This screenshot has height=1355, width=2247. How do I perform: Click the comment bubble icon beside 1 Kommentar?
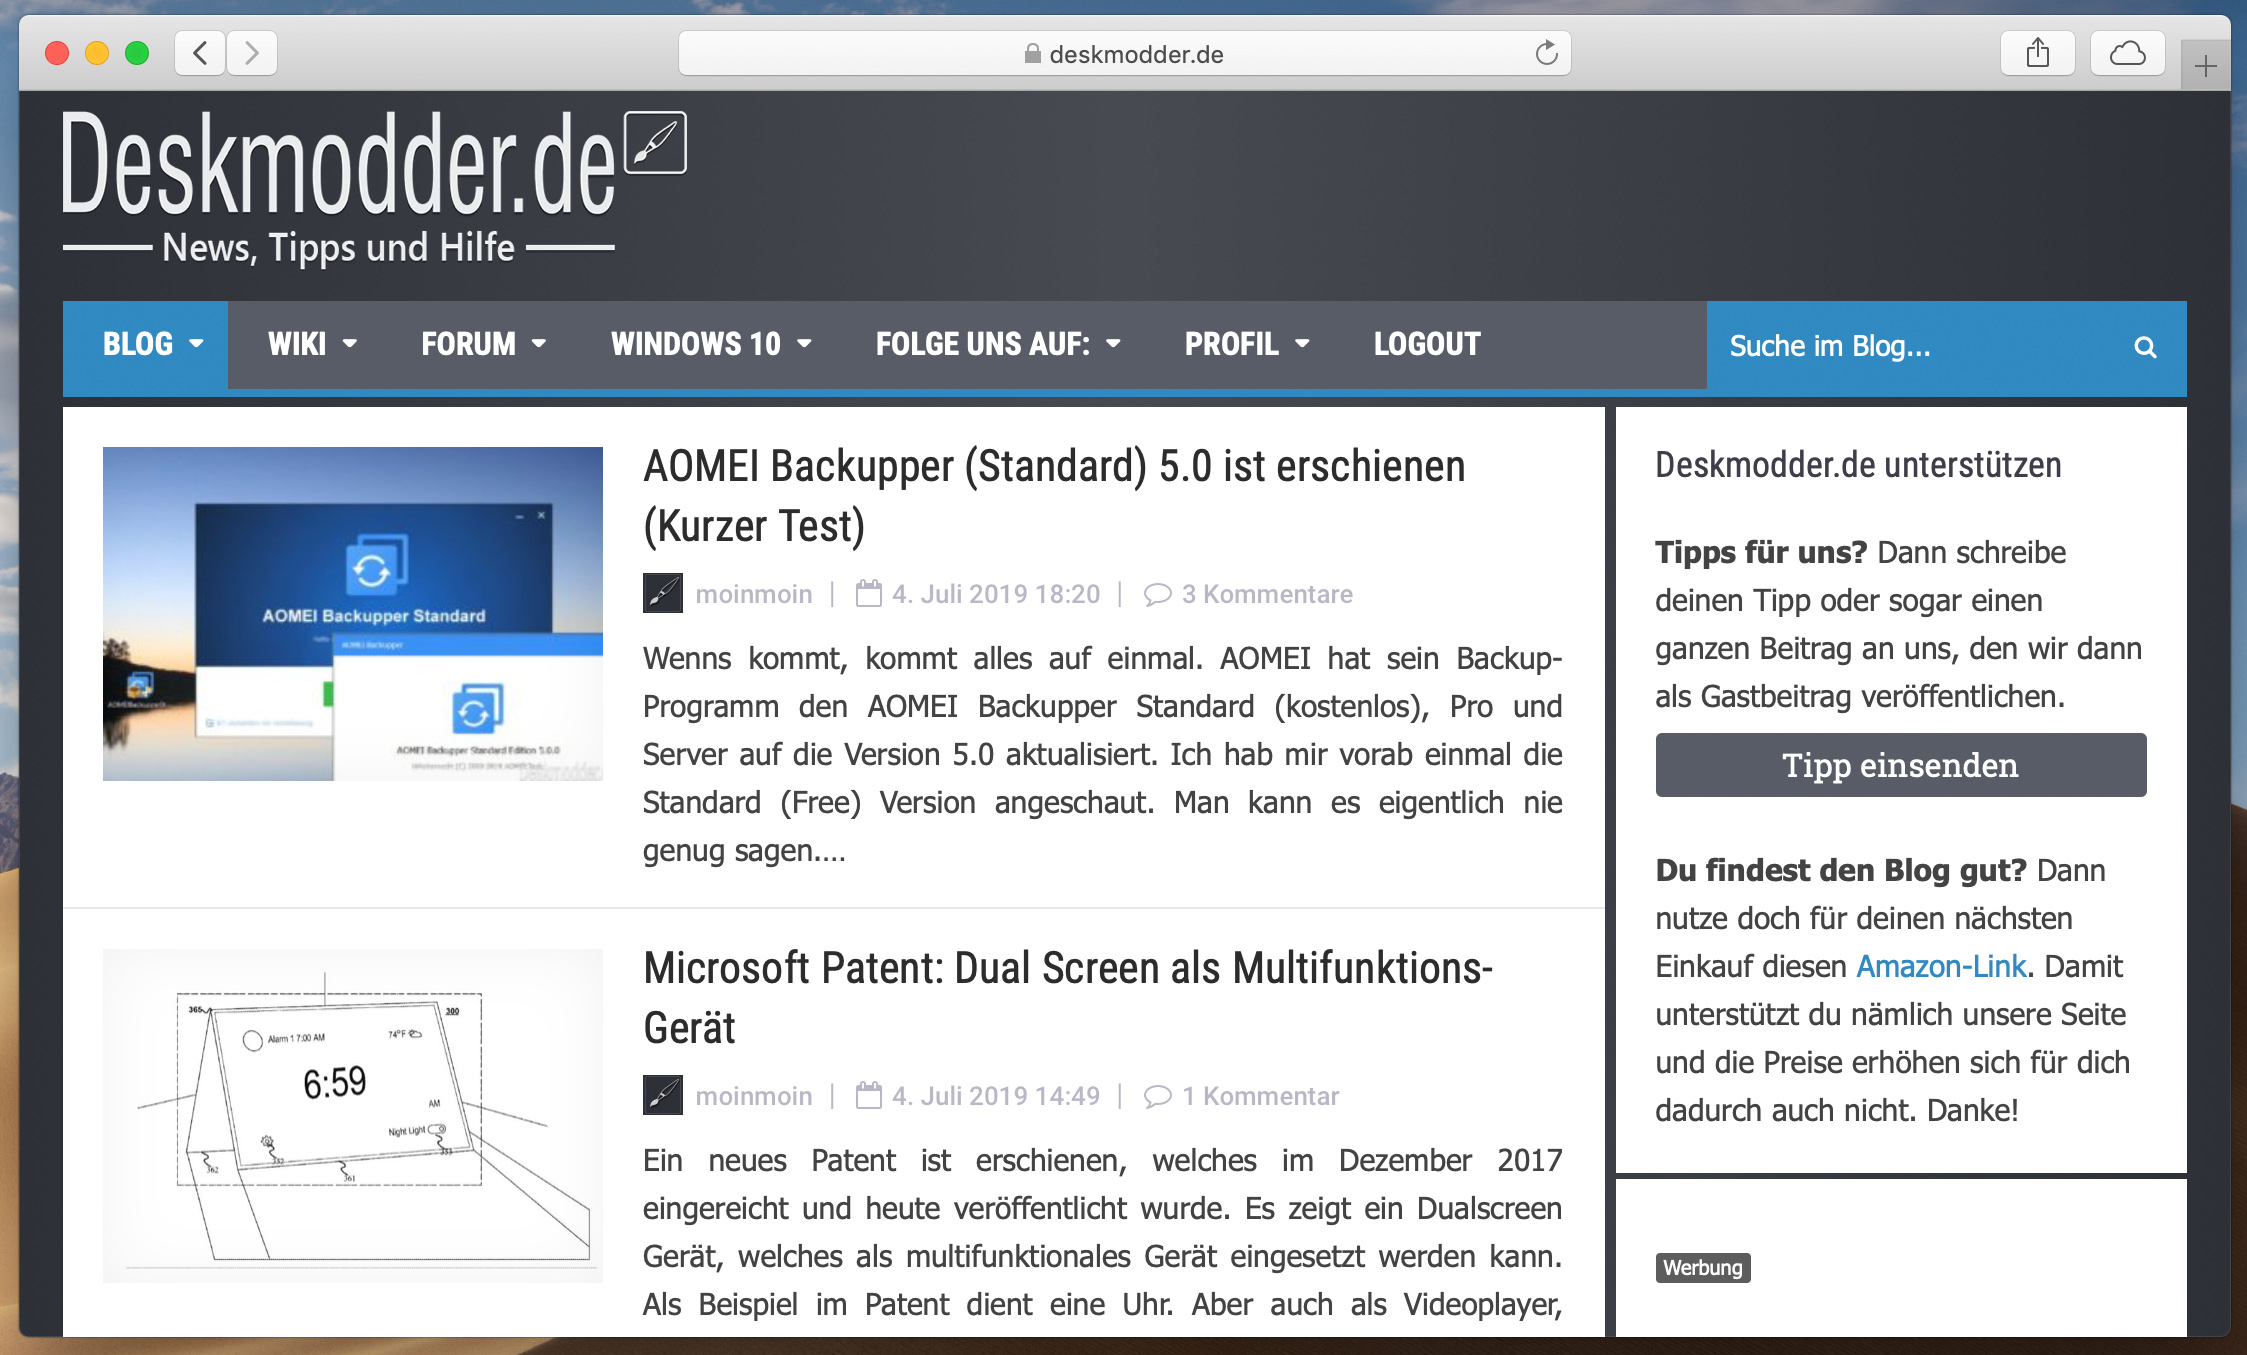tap(1157, 1096)
